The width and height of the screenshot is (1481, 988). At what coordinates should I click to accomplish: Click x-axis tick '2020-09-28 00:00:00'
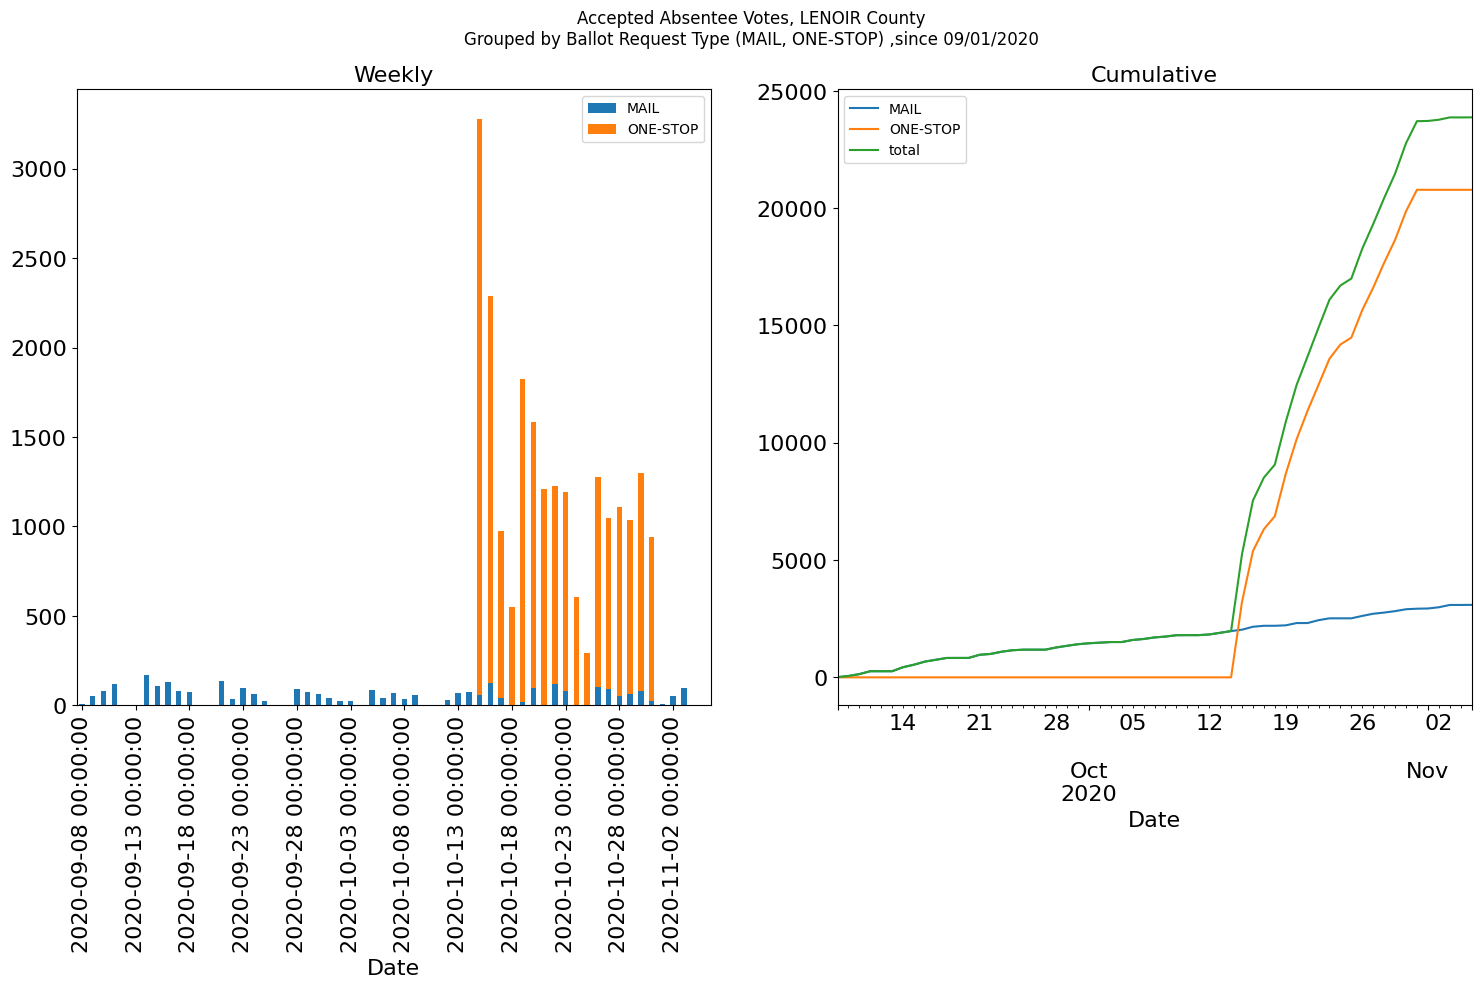(x=296, y=833)
